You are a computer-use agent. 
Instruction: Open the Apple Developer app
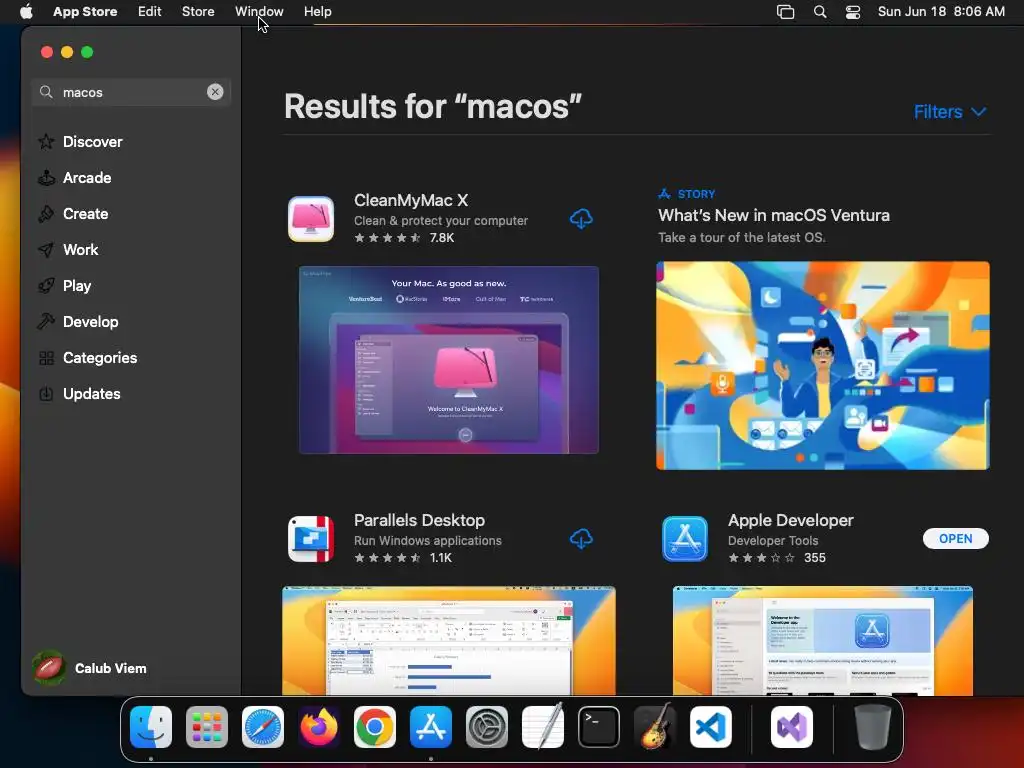955,538
